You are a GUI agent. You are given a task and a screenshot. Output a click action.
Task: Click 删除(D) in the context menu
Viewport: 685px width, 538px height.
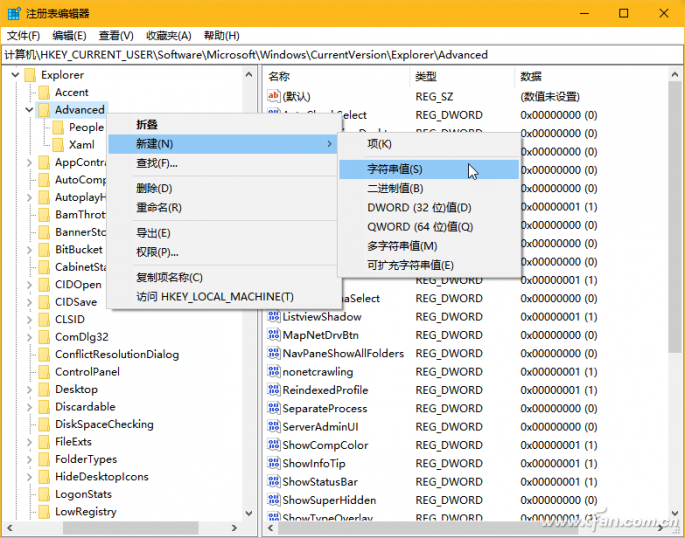point(155,188)
